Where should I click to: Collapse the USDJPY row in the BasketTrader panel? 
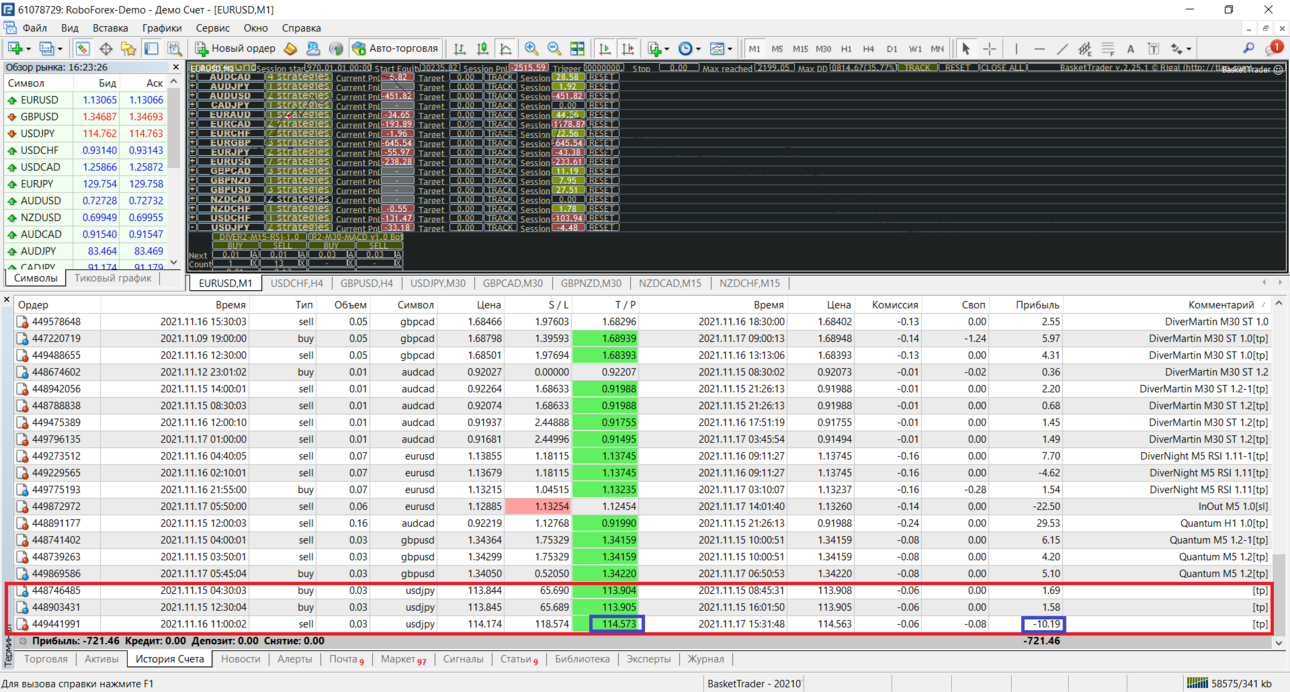click(193, 227)
